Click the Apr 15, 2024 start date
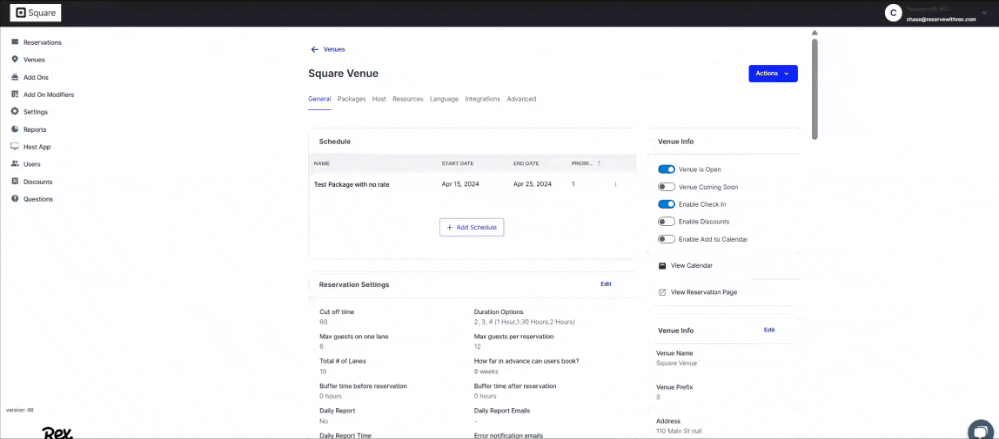 [x=460, y=184]
